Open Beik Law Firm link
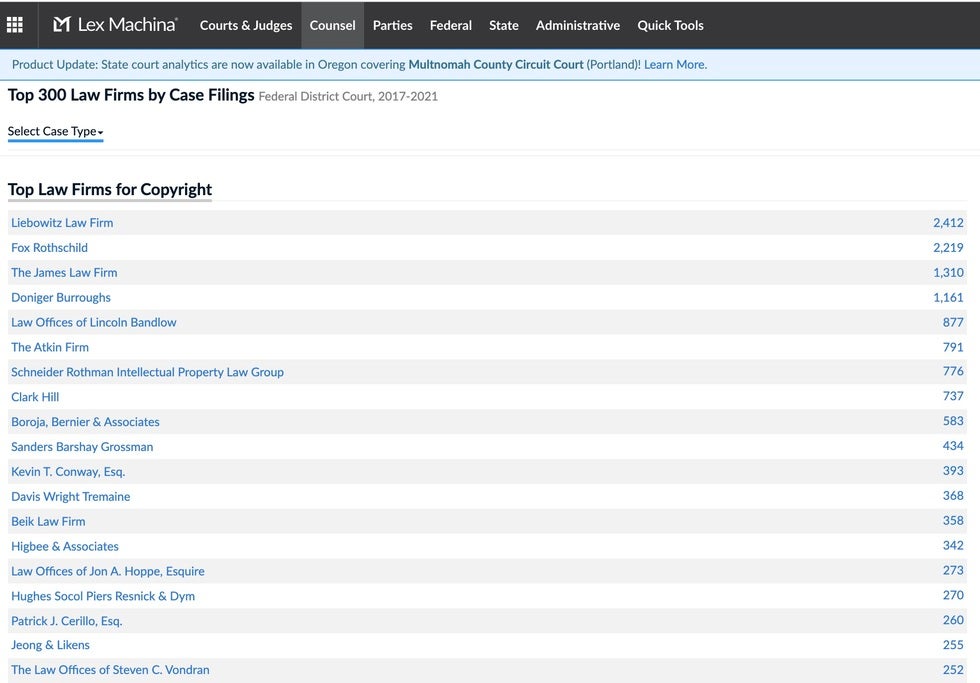This screenshot has height=683, width=980. (x=48, y=521)
